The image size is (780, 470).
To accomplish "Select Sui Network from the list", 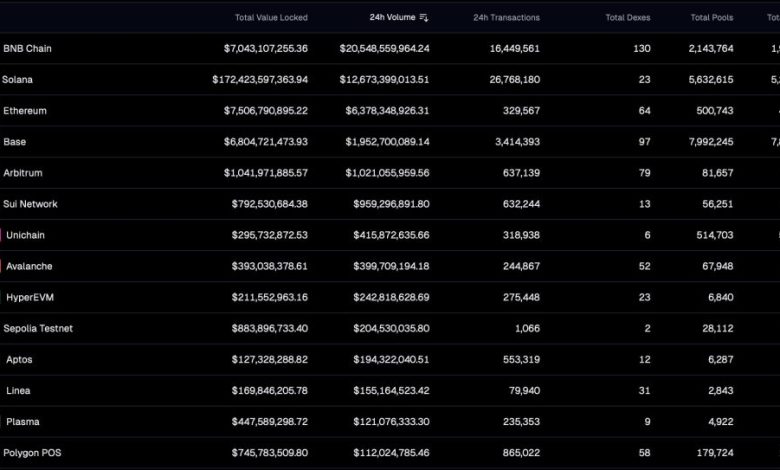I will tap(31, 204).
